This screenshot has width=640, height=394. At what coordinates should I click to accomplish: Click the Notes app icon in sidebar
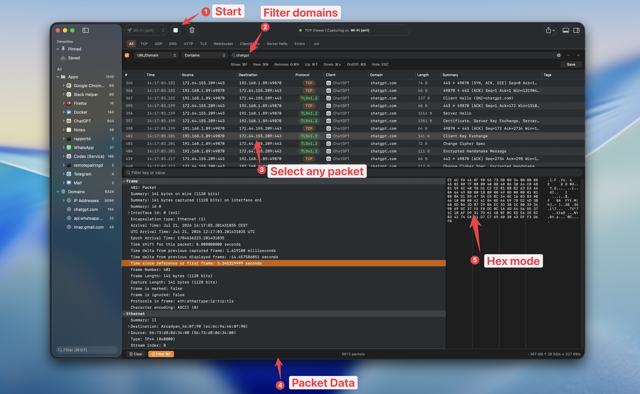69,130
